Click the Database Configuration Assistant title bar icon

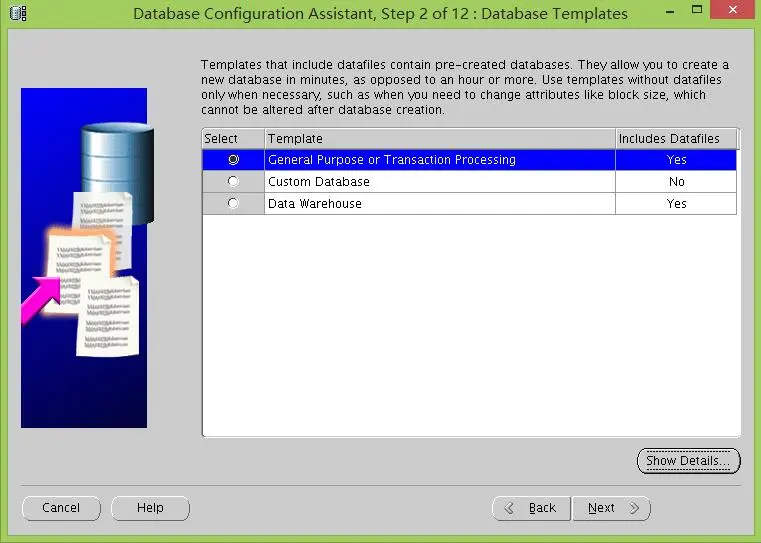point(18,13)
